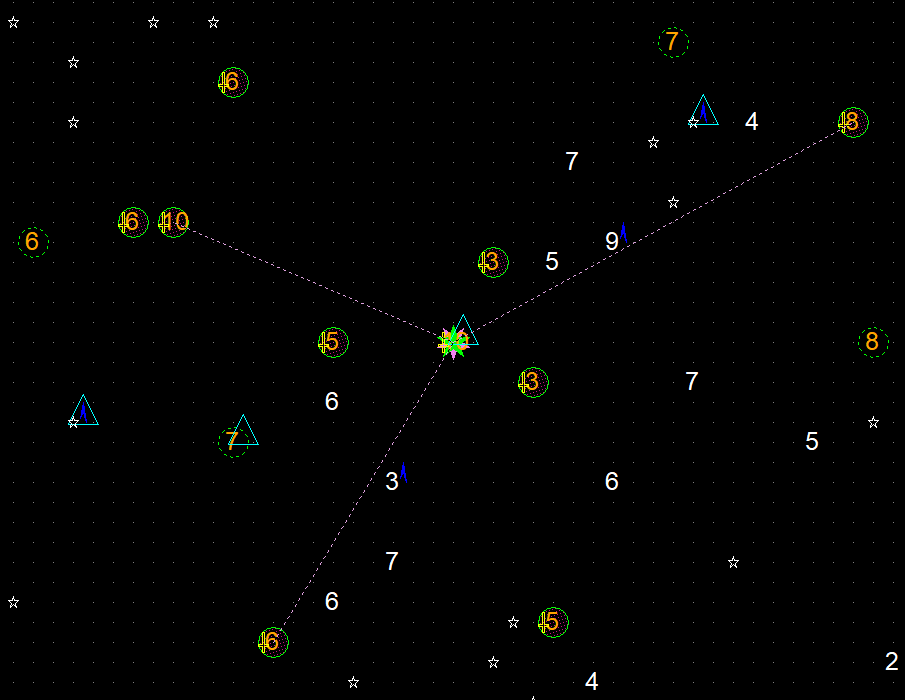Select the circled 3 next to white number 5
This screenshot has width=905, height=700.
493,262
